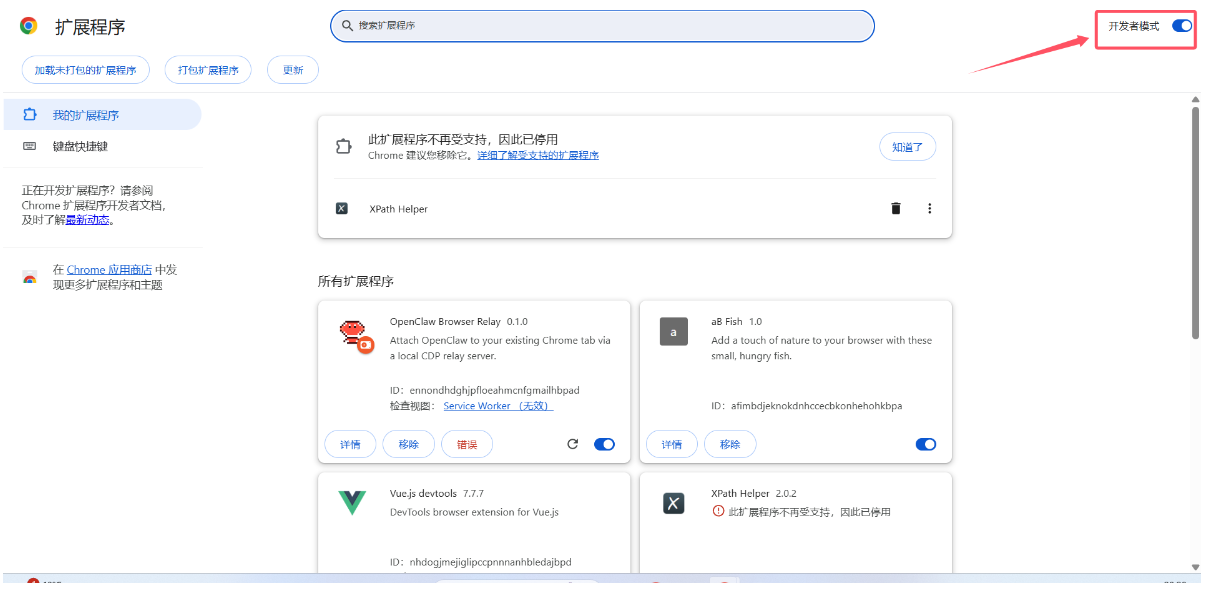1219x591 pixels.
Task: Select 我的扩展程序 in the sidebar
Action: (101, 115)
